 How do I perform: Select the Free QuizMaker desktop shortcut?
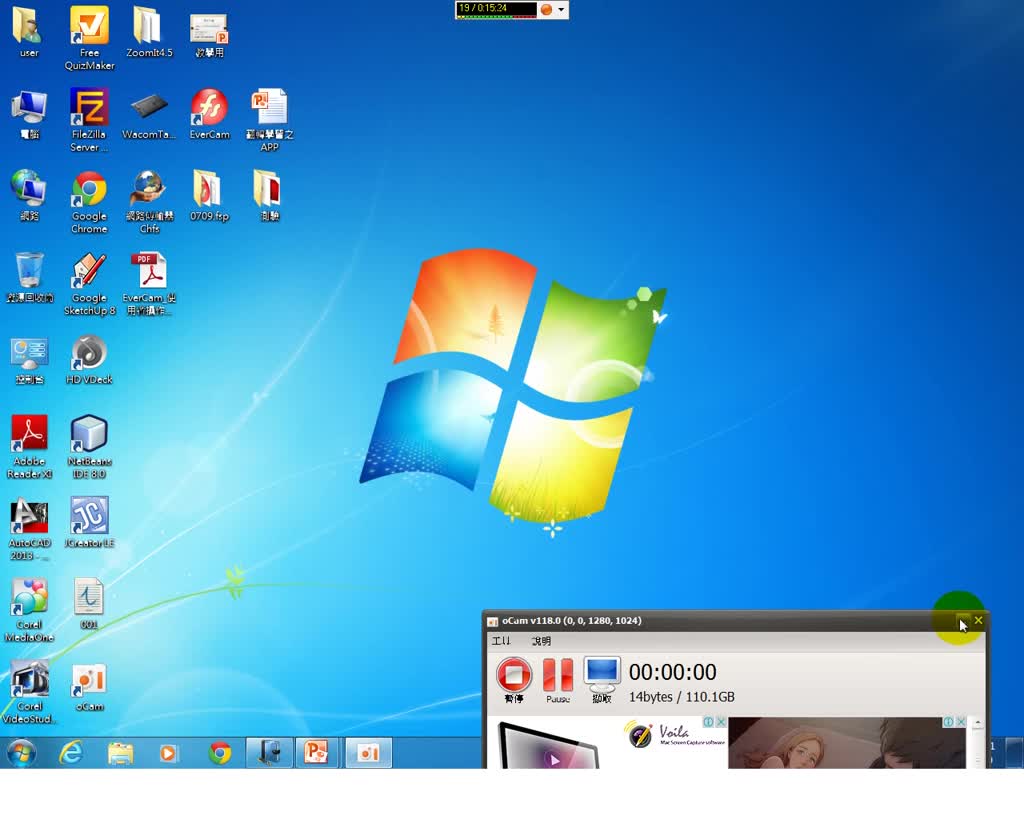click(89, 37)
